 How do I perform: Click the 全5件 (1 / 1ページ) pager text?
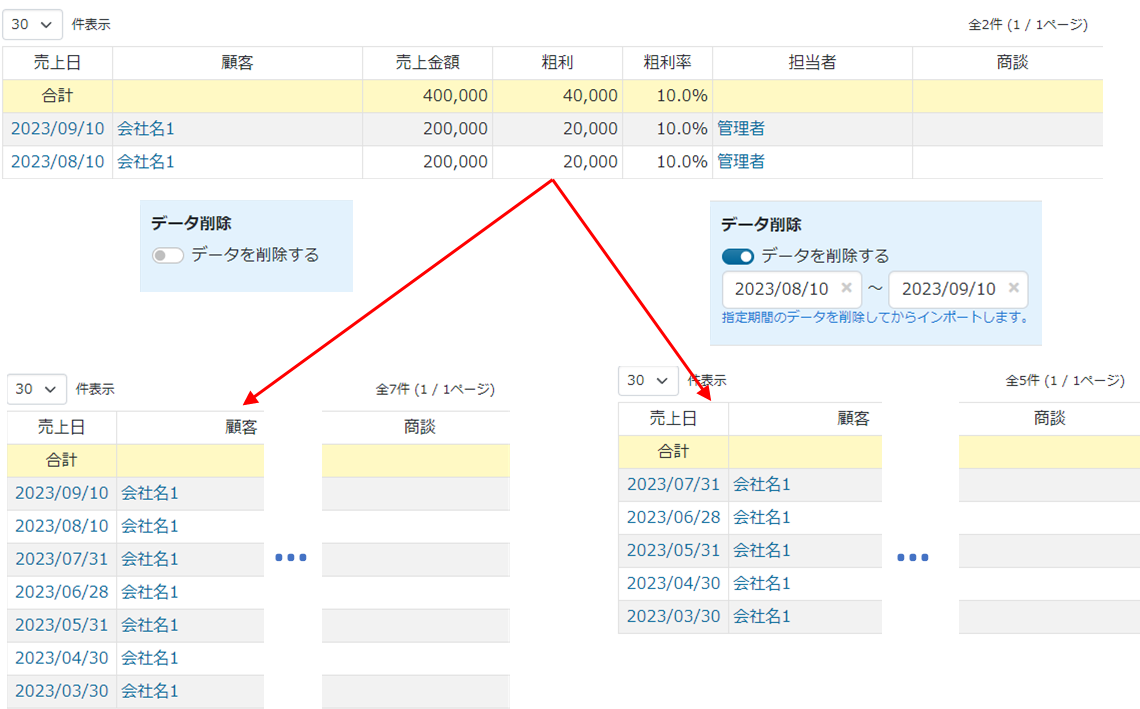click(1065, 380)
